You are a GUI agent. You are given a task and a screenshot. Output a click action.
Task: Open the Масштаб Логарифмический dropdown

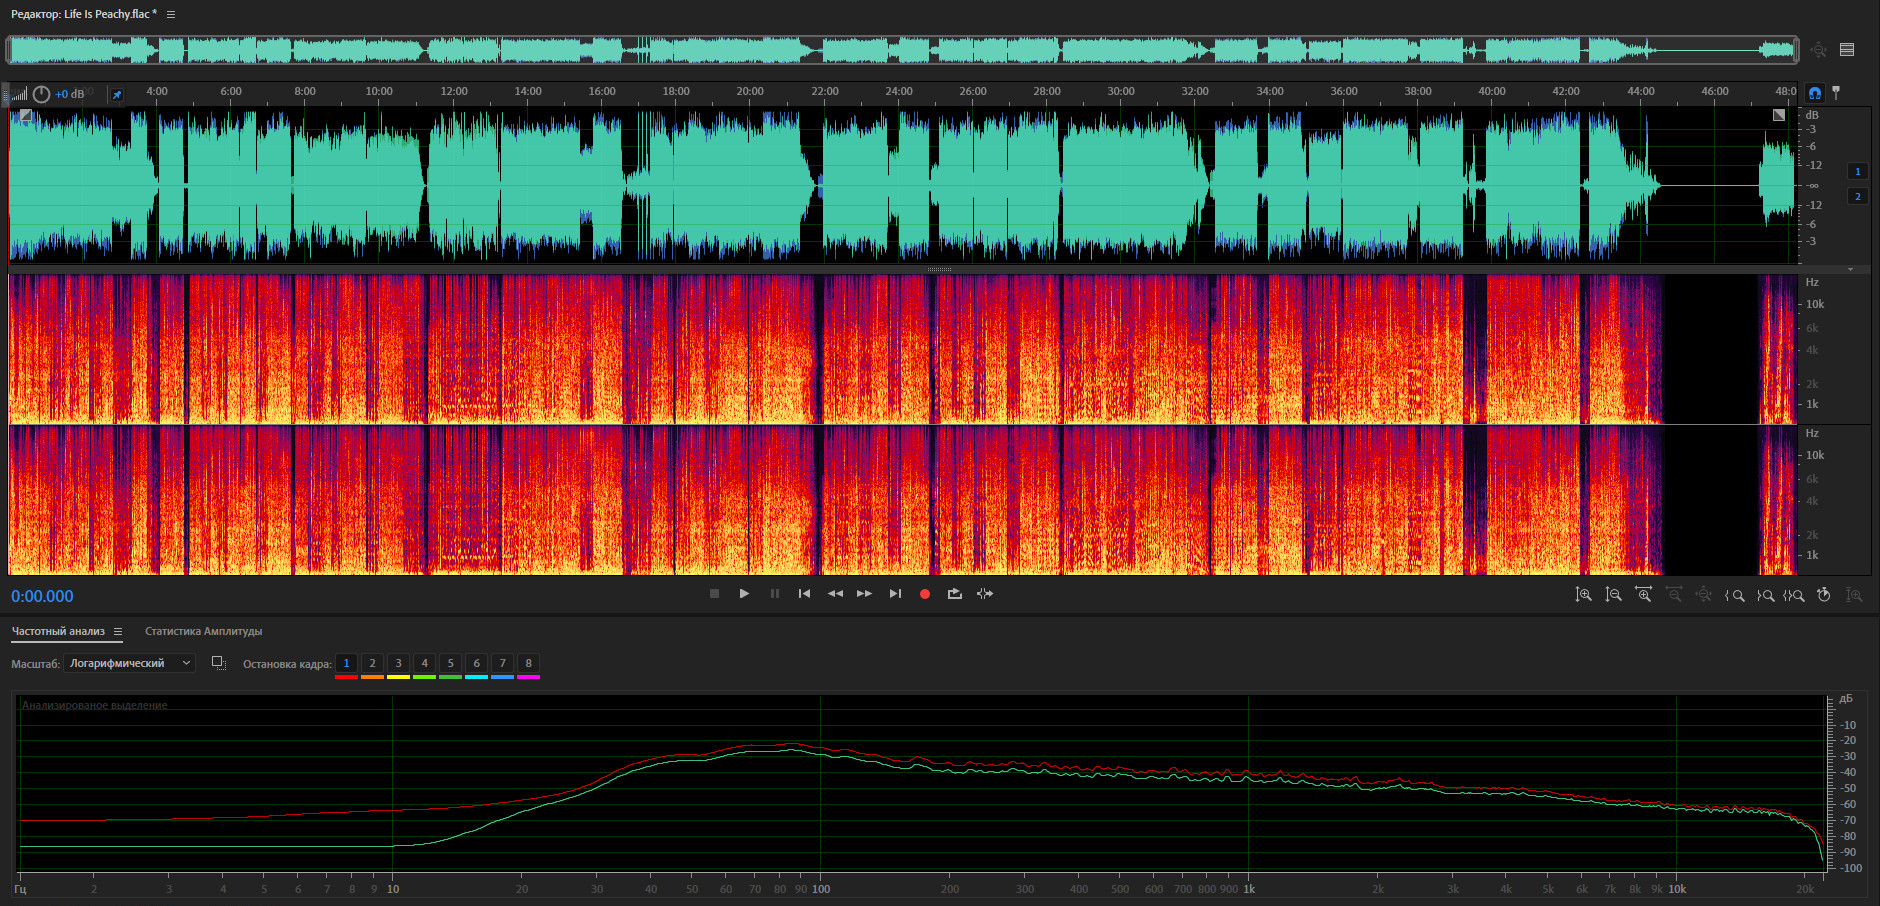click(129, 663)
